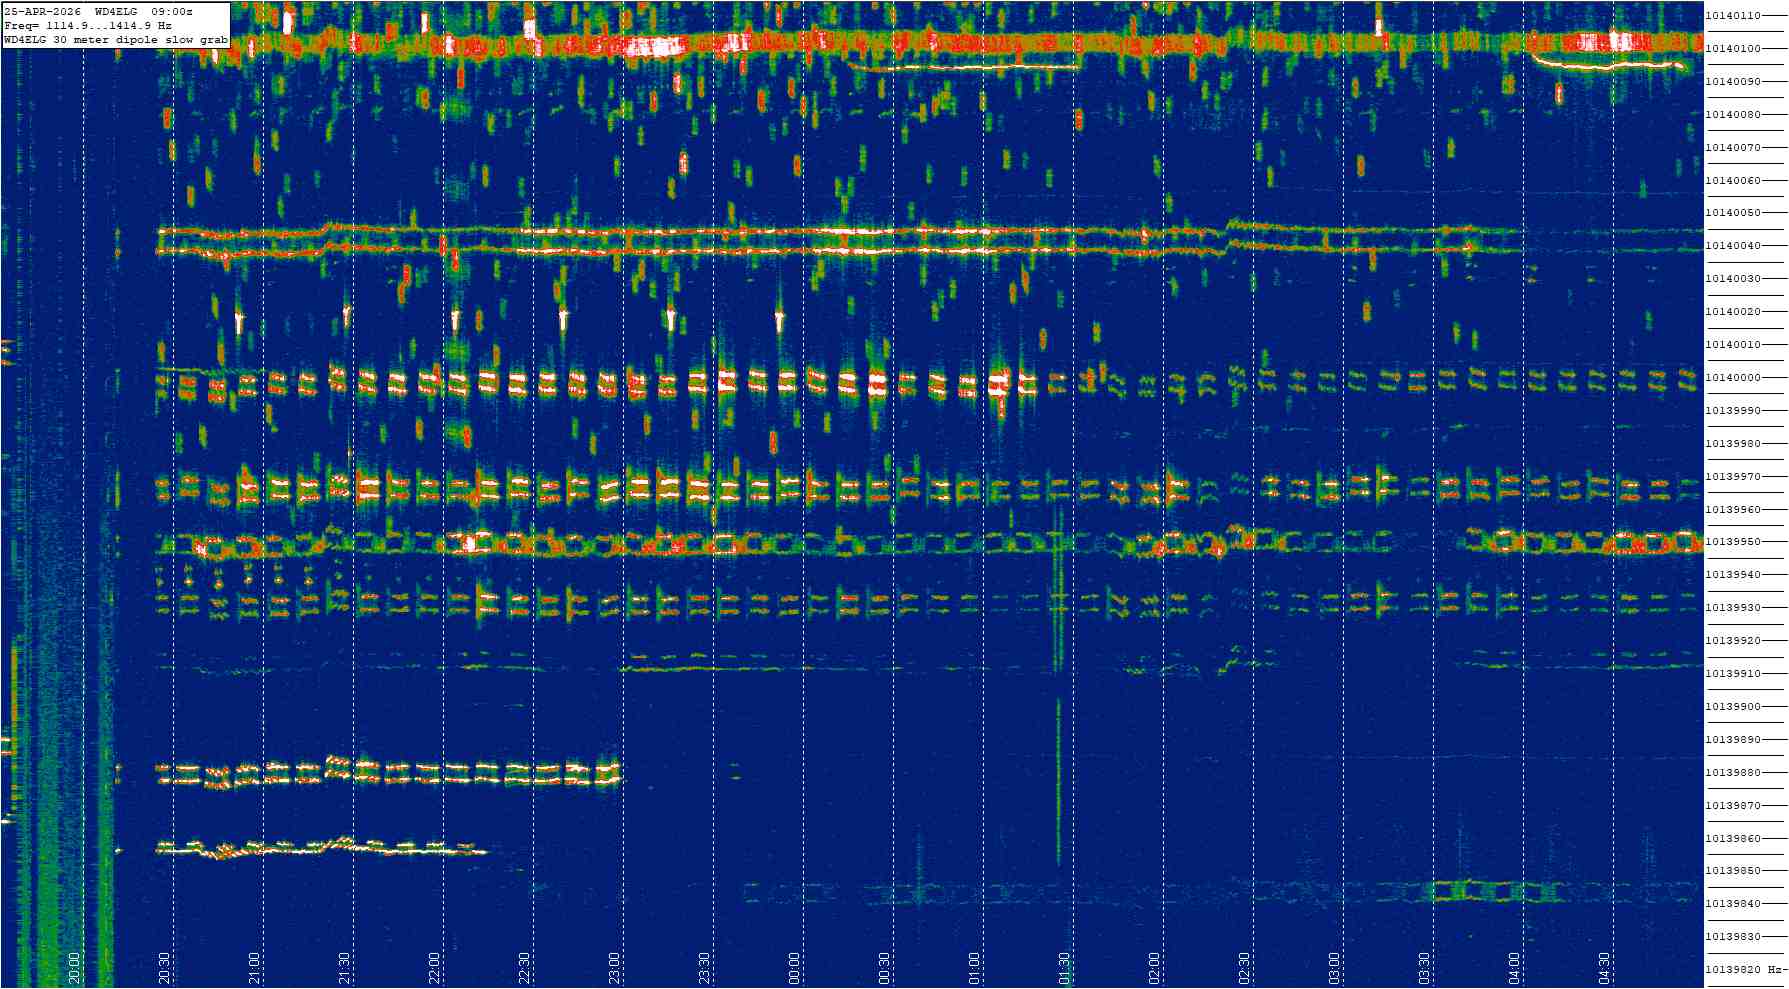The image size is (1789, 989).
Task: Click the 00:00 midnight time label
Action: click(794, 967)
